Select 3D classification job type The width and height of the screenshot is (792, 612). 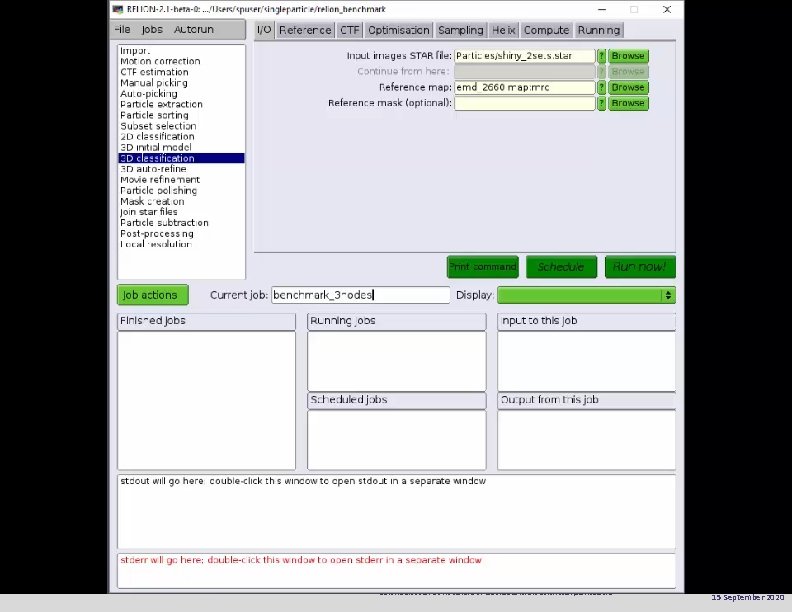(181, 158)
